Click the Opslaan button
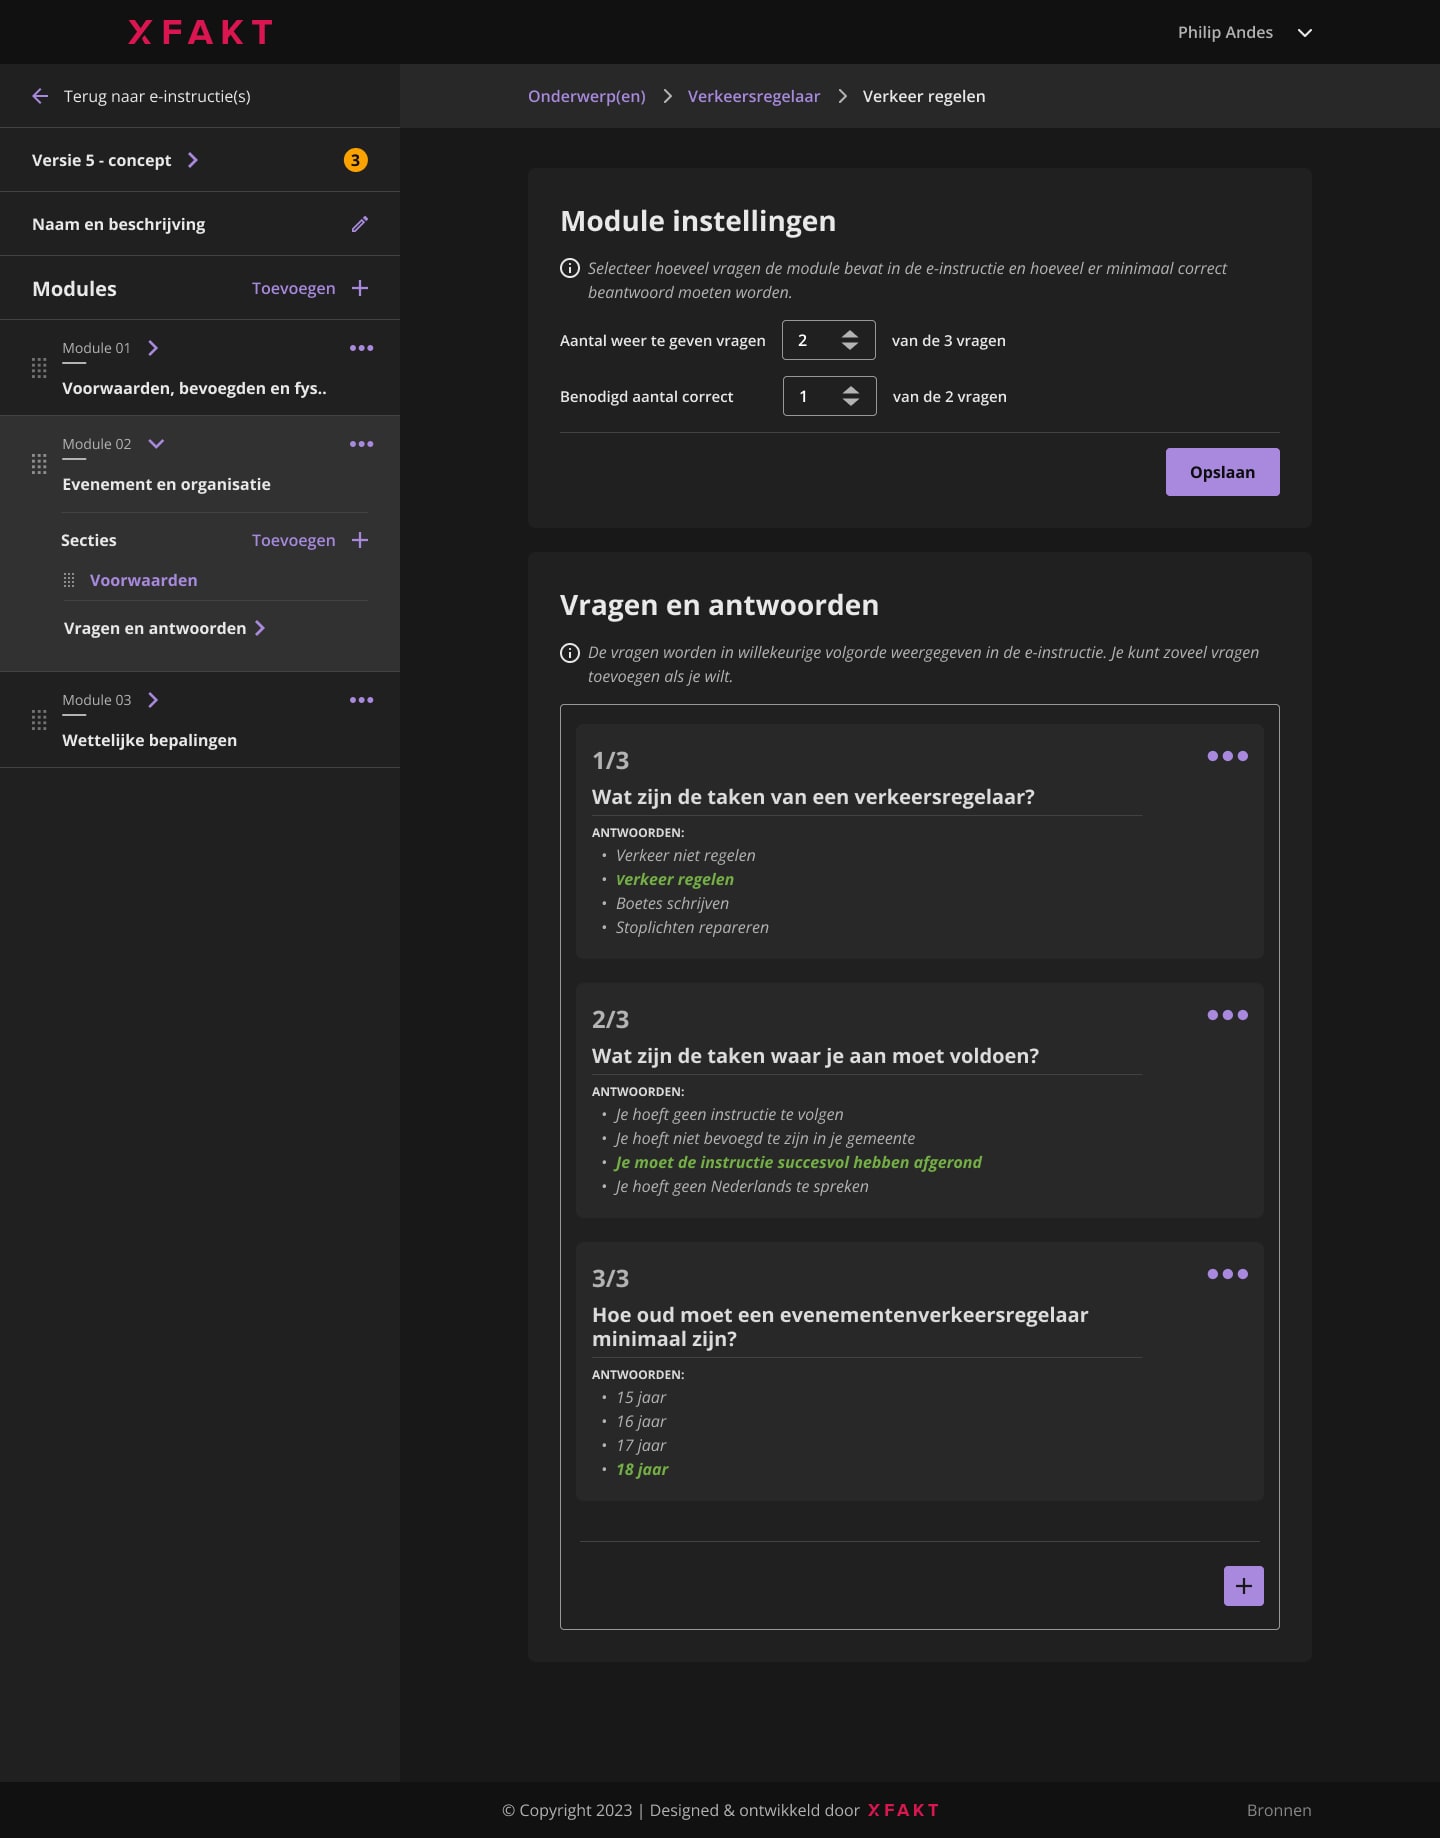The image size is (1440, 1838). pos(1222,472)
